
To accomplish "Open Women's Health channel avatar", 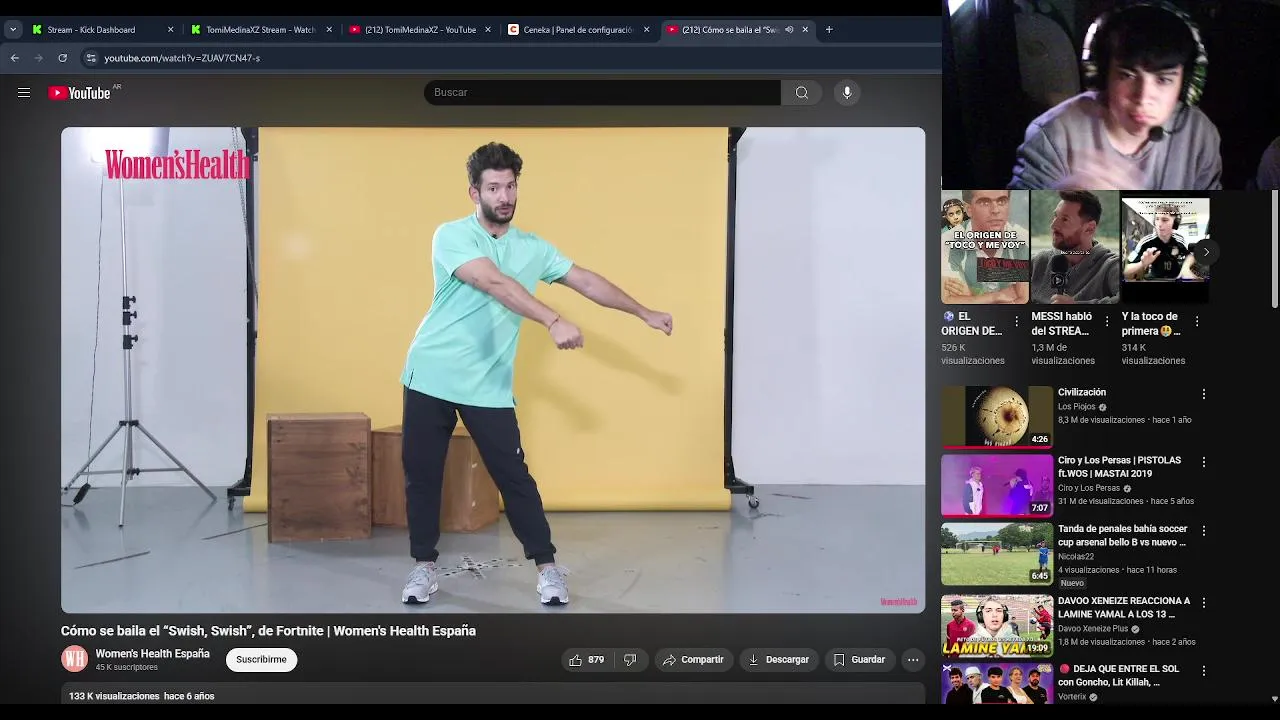I will [x=75, y=659].
